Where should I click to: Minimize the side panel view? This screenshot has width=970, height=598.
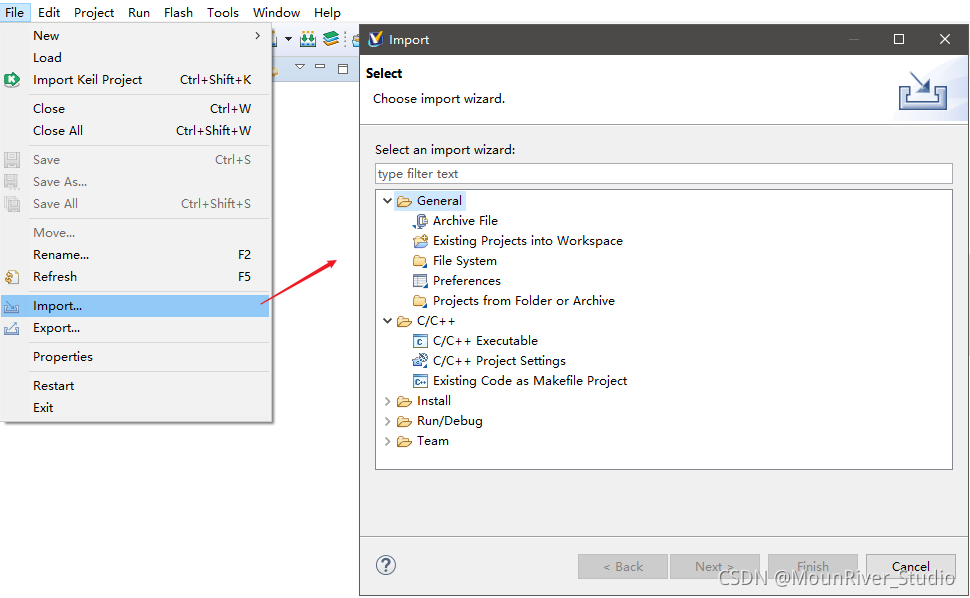320,66
